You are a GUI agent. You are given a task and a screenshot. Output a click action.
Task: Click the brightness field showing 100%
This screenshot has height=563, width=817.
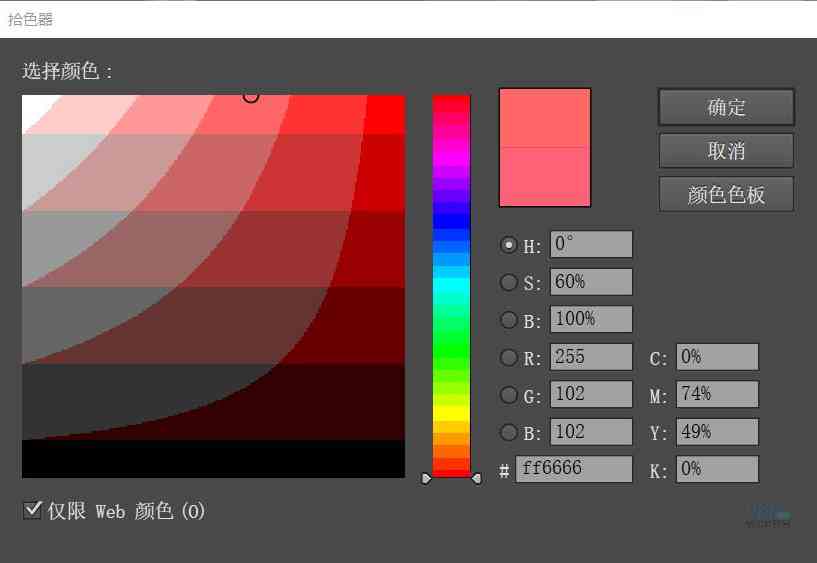[591, 319]
